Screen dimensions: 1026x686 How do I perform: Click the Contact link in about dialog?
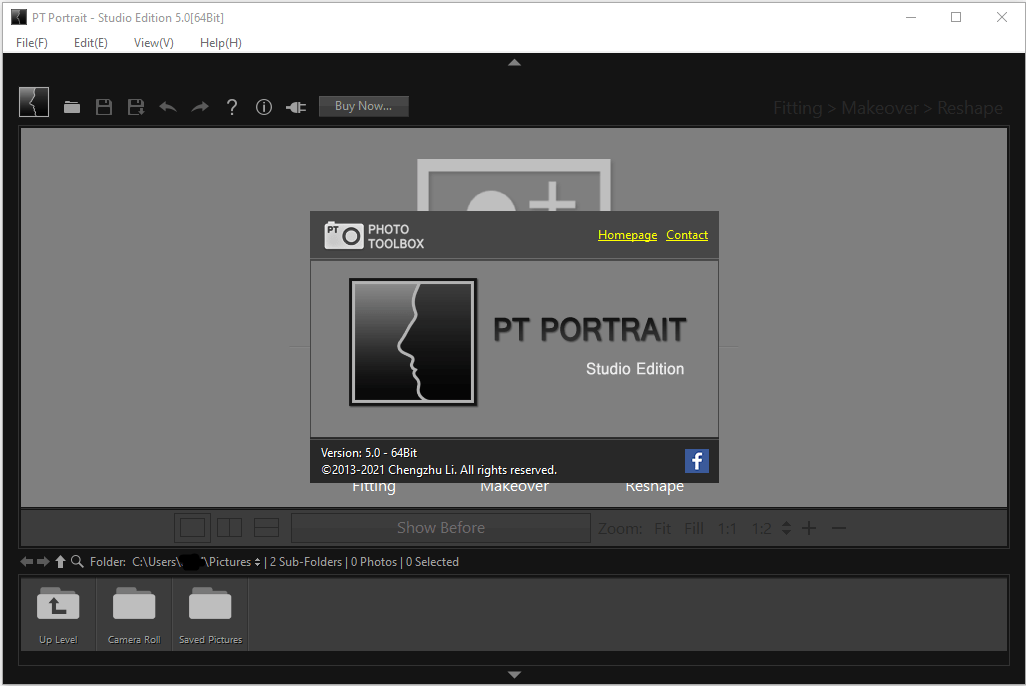point(687,235)
